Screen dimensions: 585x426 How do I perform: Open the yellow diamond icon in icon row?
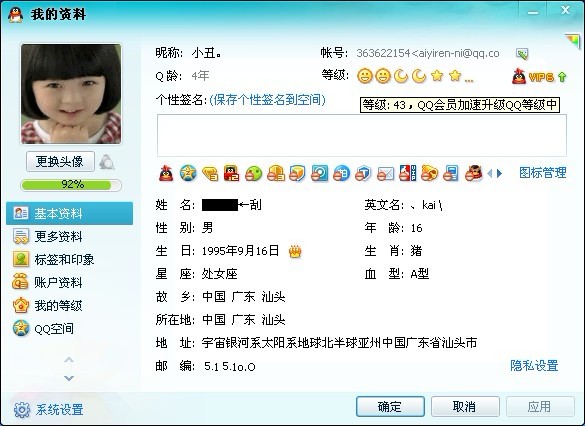click(x=210, y=173)
